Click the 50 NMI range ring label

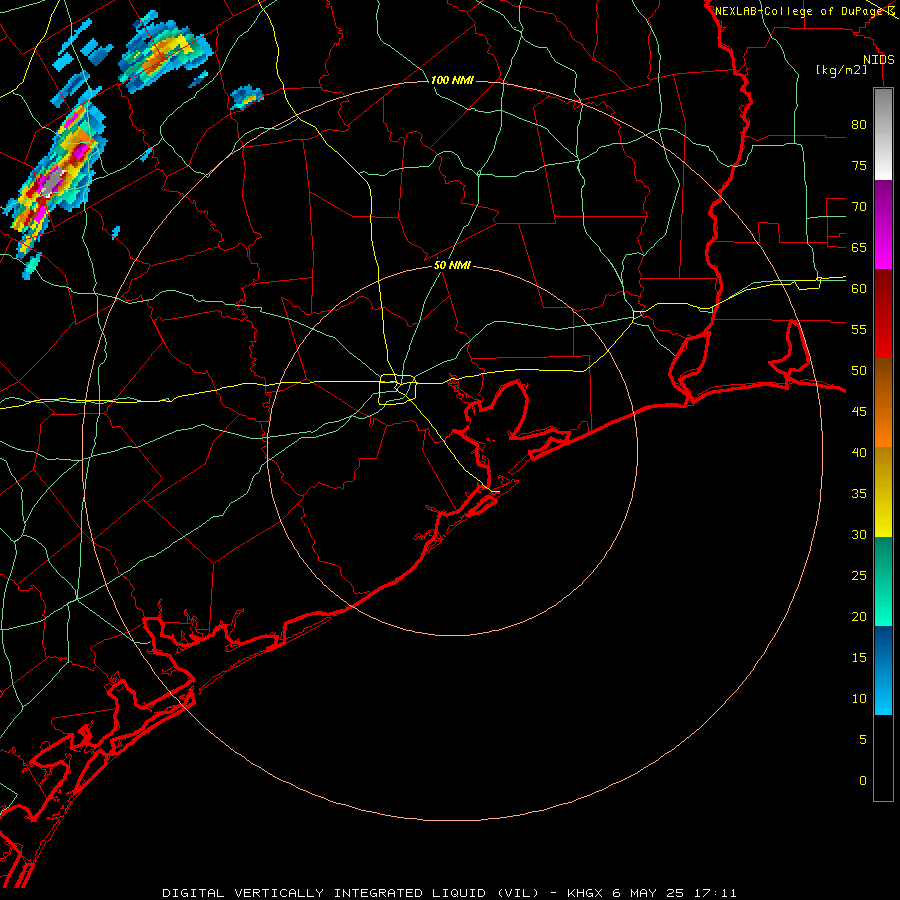(452, 265)
